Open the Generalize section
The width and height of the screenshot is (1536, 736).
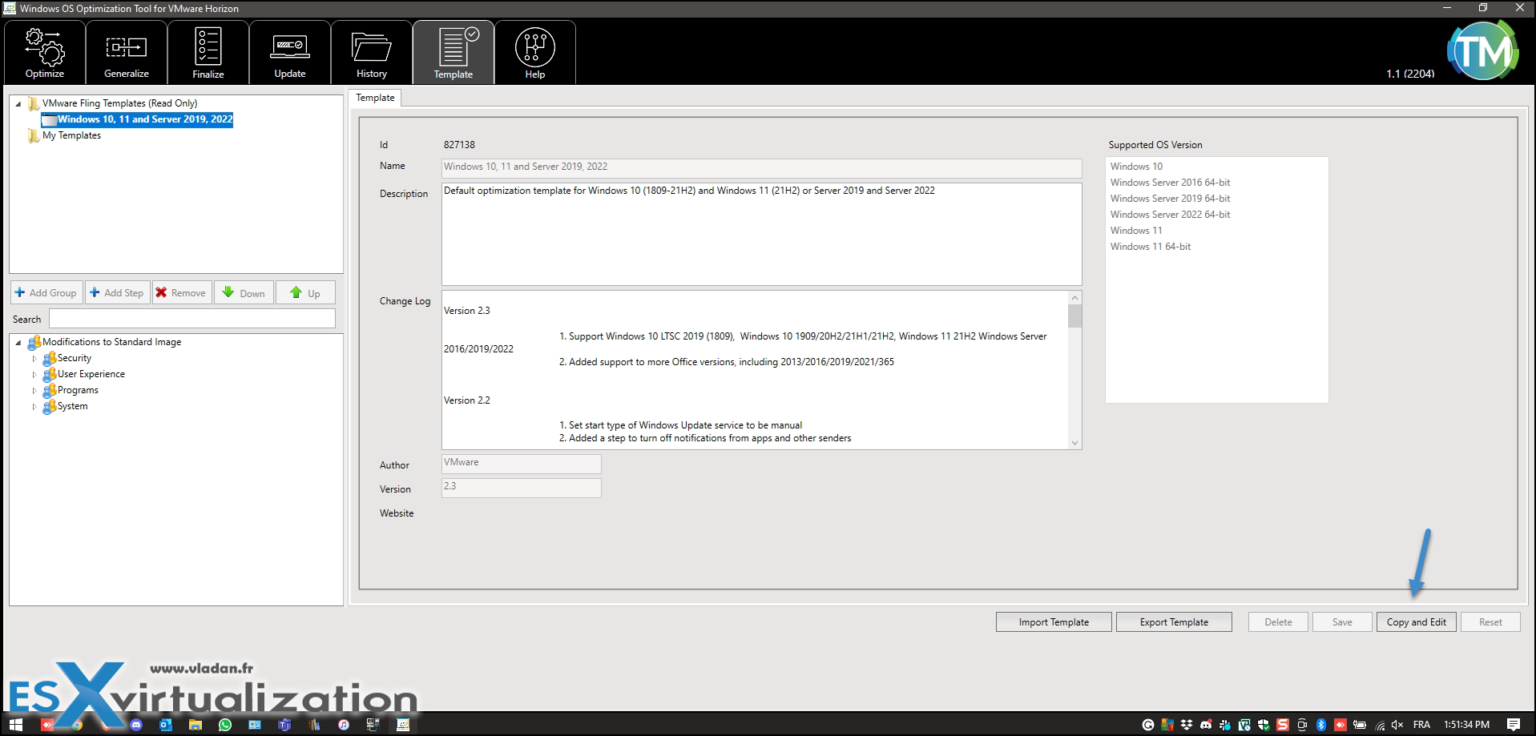click(x=126, y=52)
